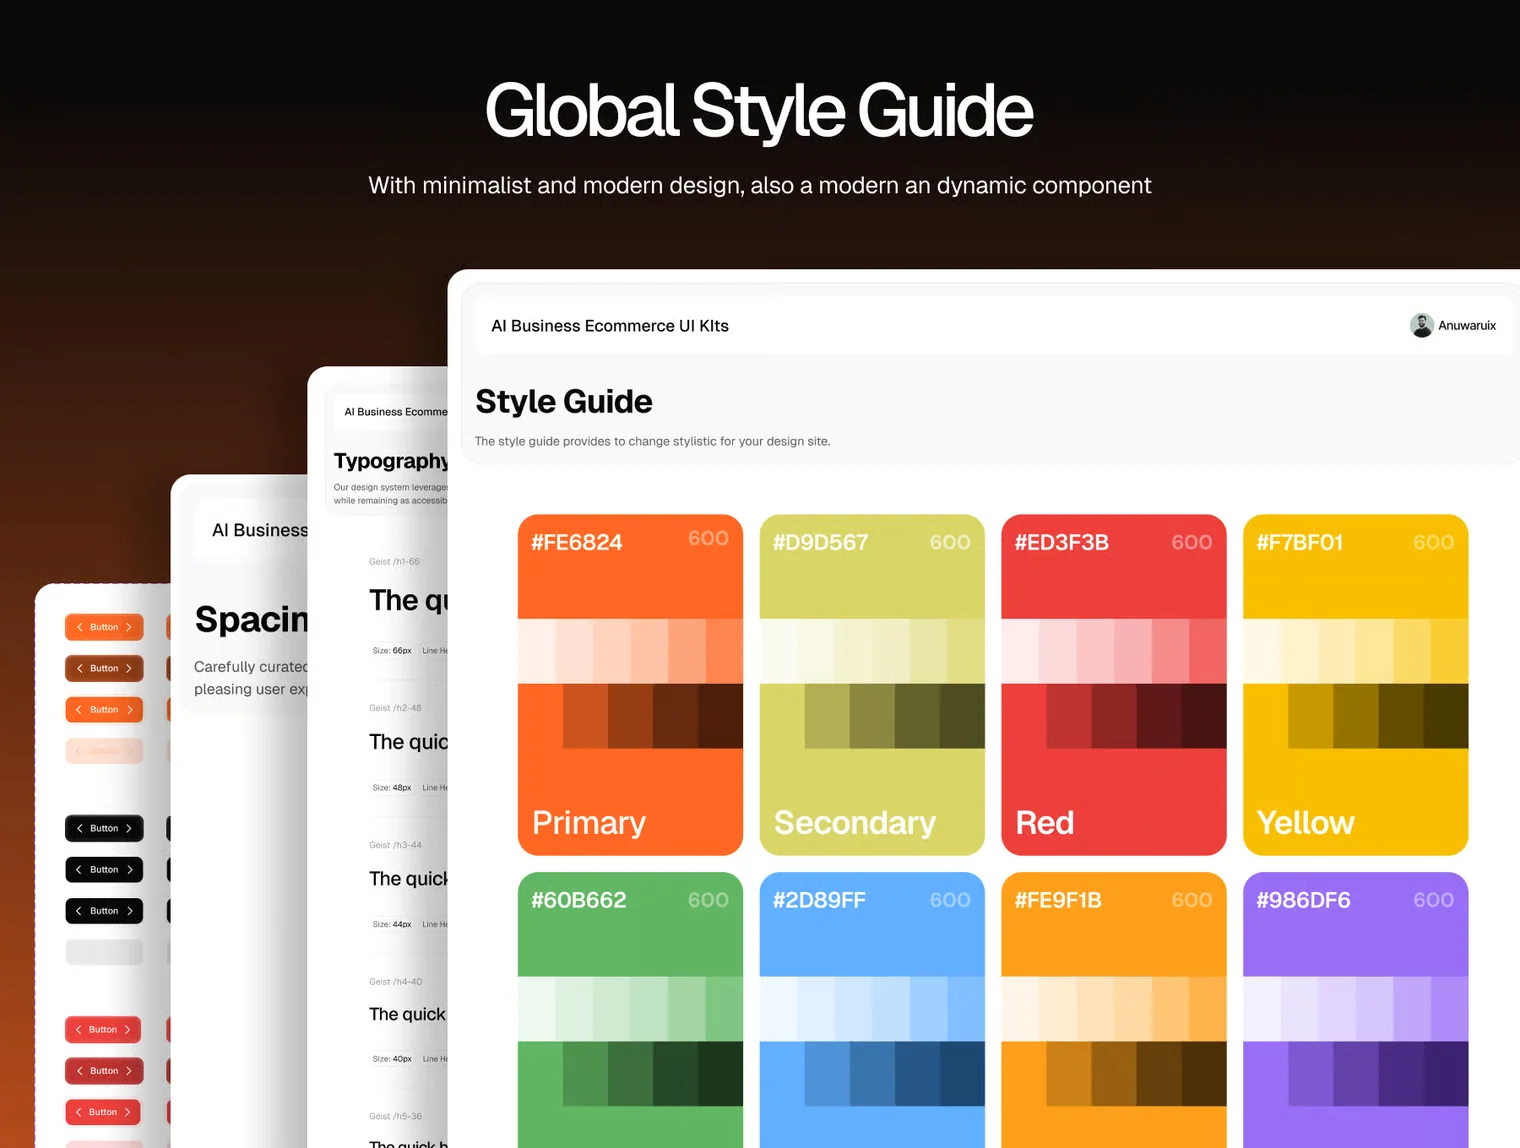
Task: Click the #F7BF01 hex code
Action: coord(1300,542)
